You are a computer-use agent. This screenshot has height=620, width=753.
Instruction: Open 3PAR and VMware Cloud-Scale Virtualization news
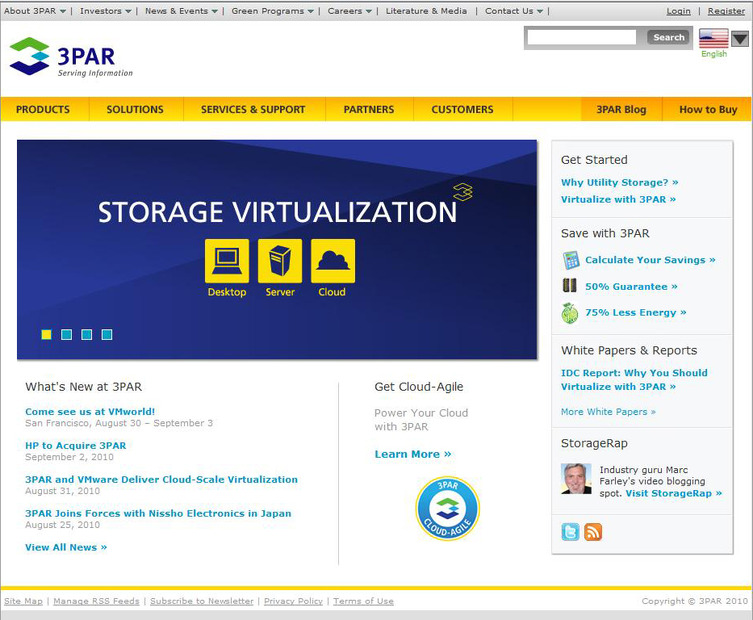tap(161, 479)
